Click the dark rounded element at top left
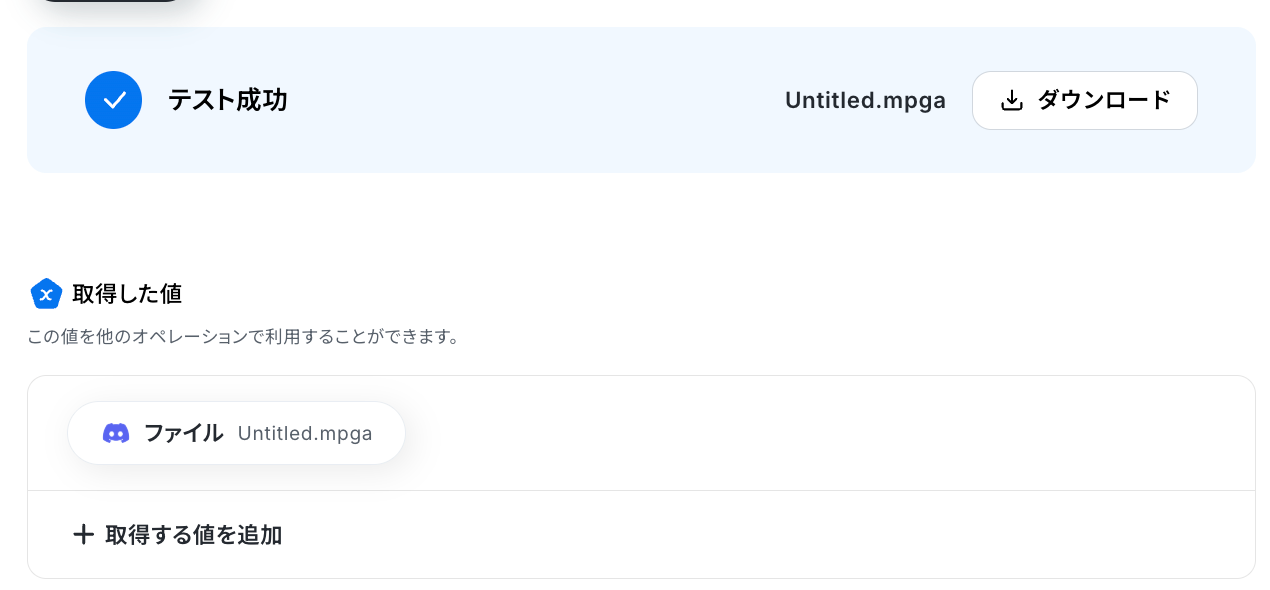The image size is (1270, 590). [x=111, y=1]
